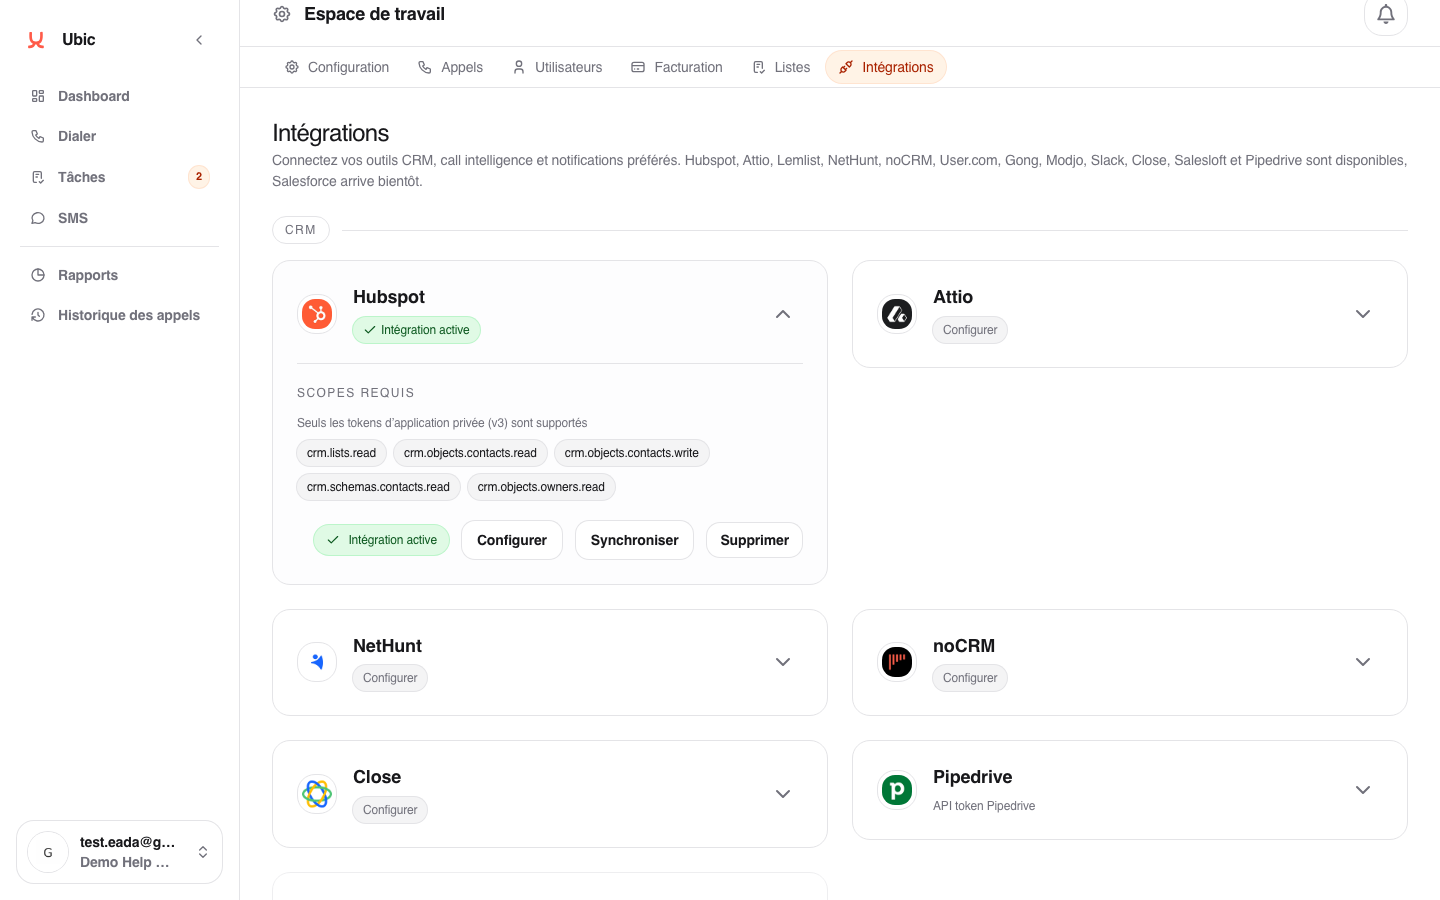
Task: Open the account switcher for test.eada
Action: [x=120, y=852]
